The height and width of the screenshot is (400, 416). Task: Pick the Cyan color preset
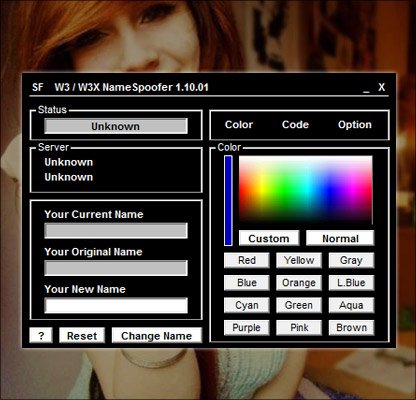[247, 305]
